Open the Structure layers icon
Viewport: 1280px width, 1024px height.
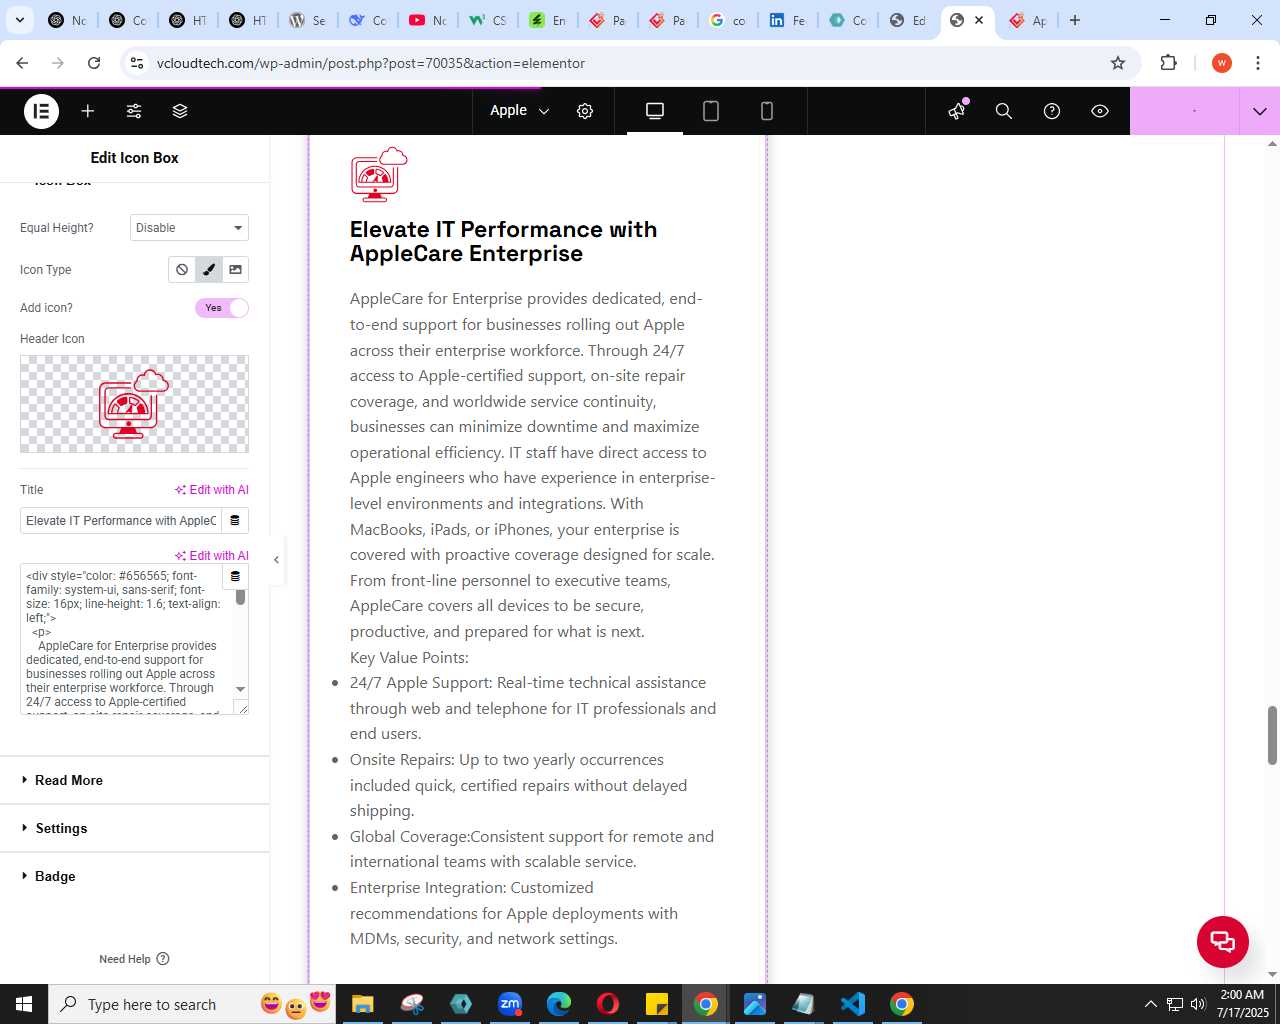pyautogui.click(x=180, y=111)
